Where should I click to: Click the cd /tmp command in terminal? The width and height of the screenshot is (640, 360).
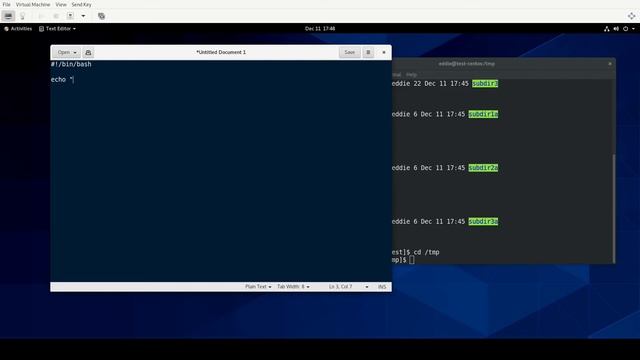[x=427, y=252]
